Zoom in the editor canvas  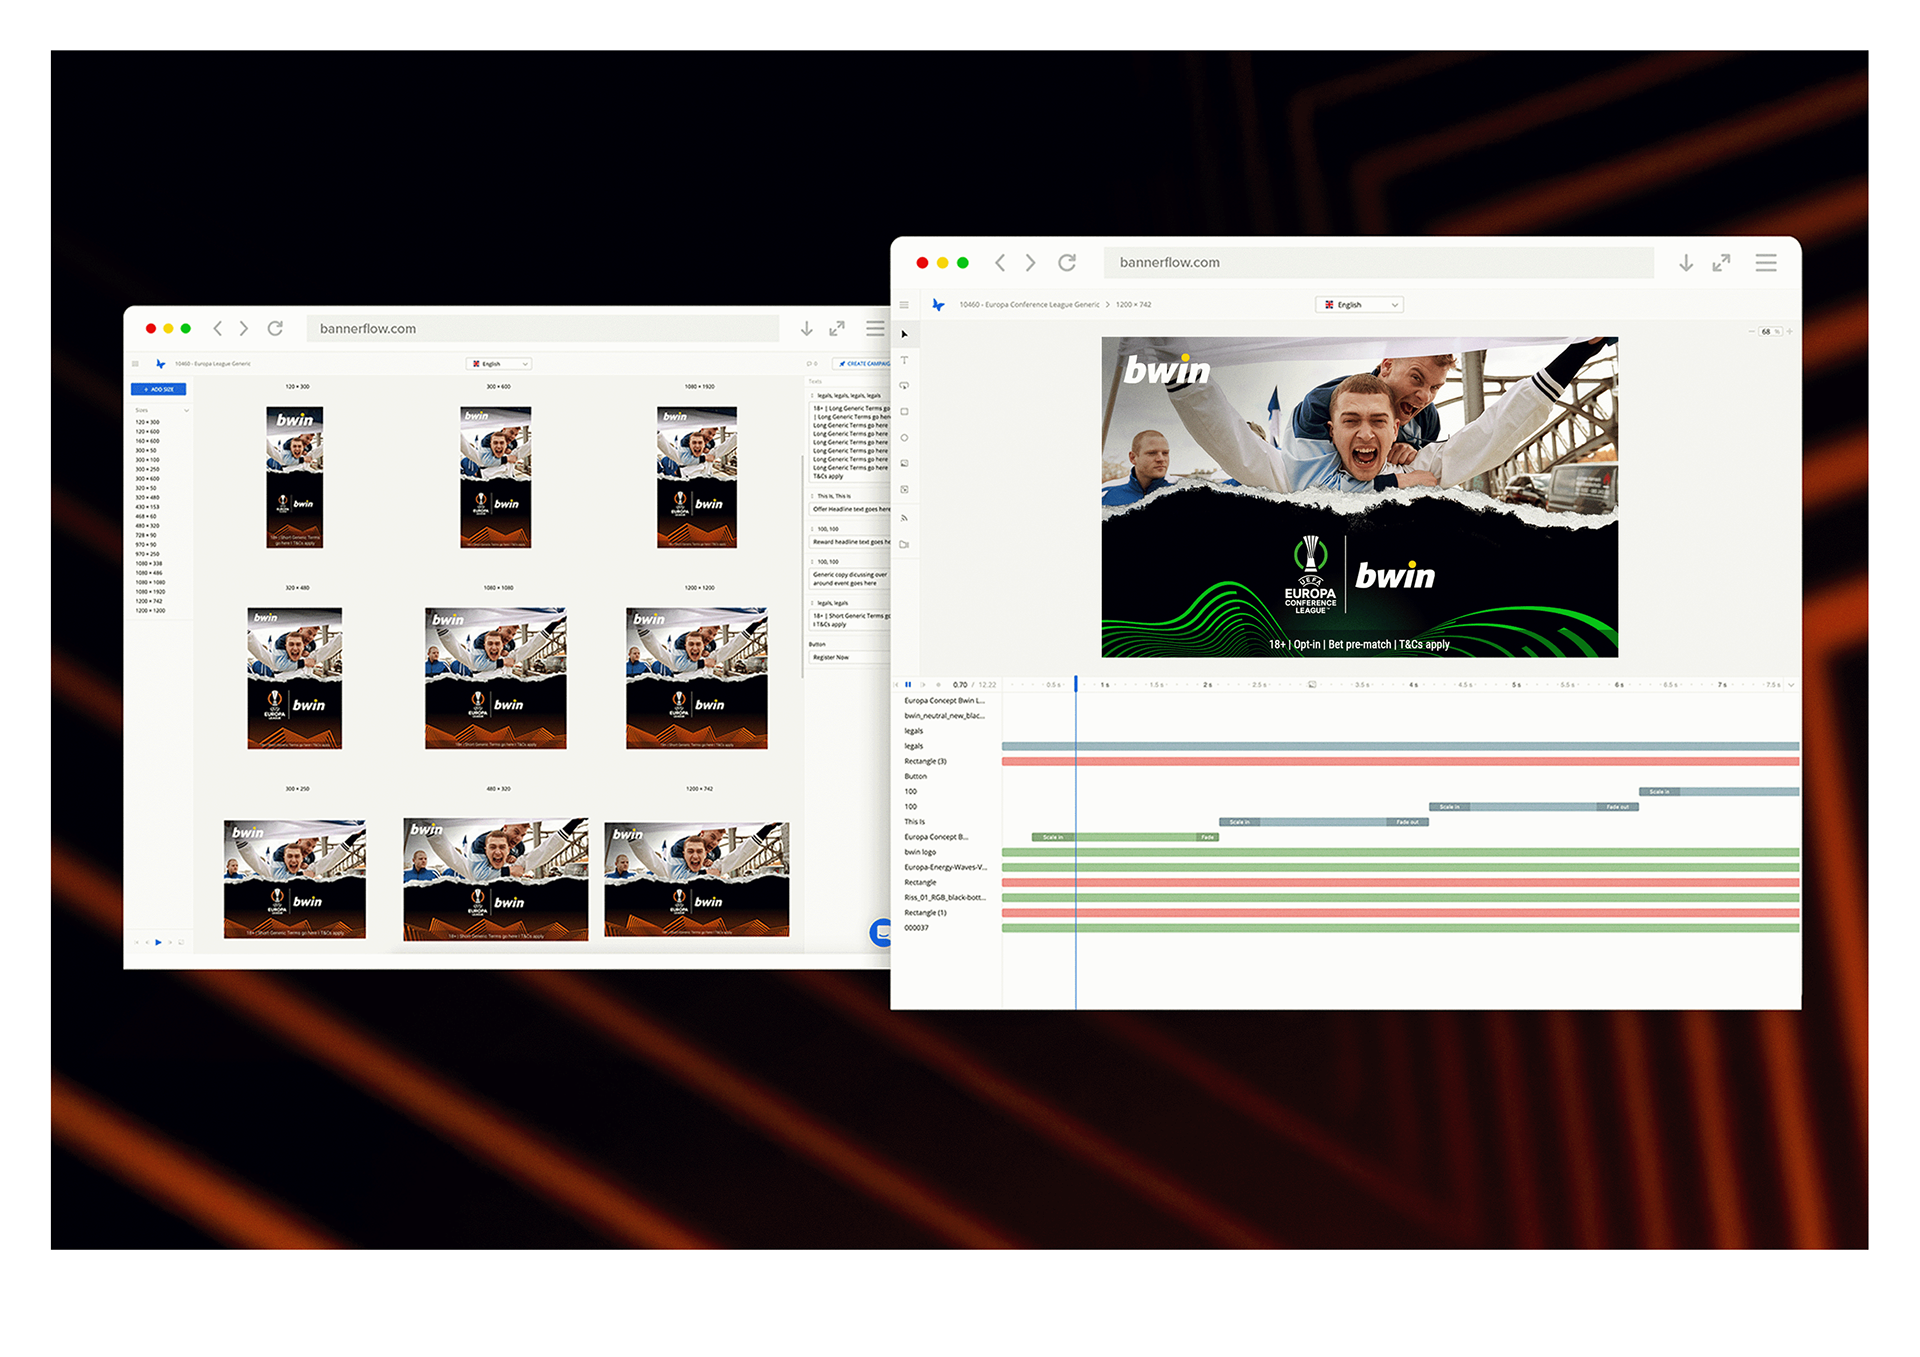coord(1789,331)
